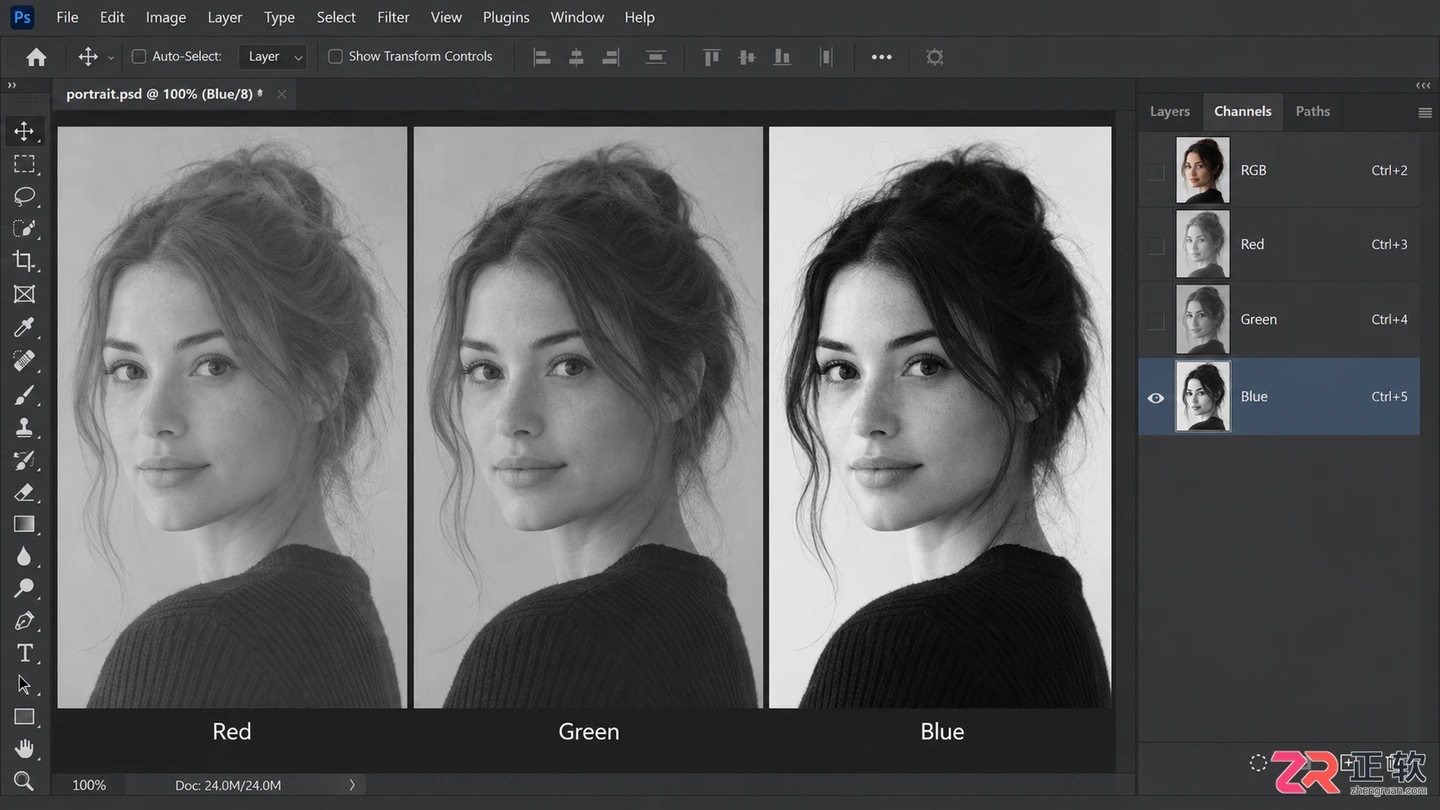The height and width of the screenshot is (810, 1440).
Task: Select the Frame tool
Action: coord(24,294)
